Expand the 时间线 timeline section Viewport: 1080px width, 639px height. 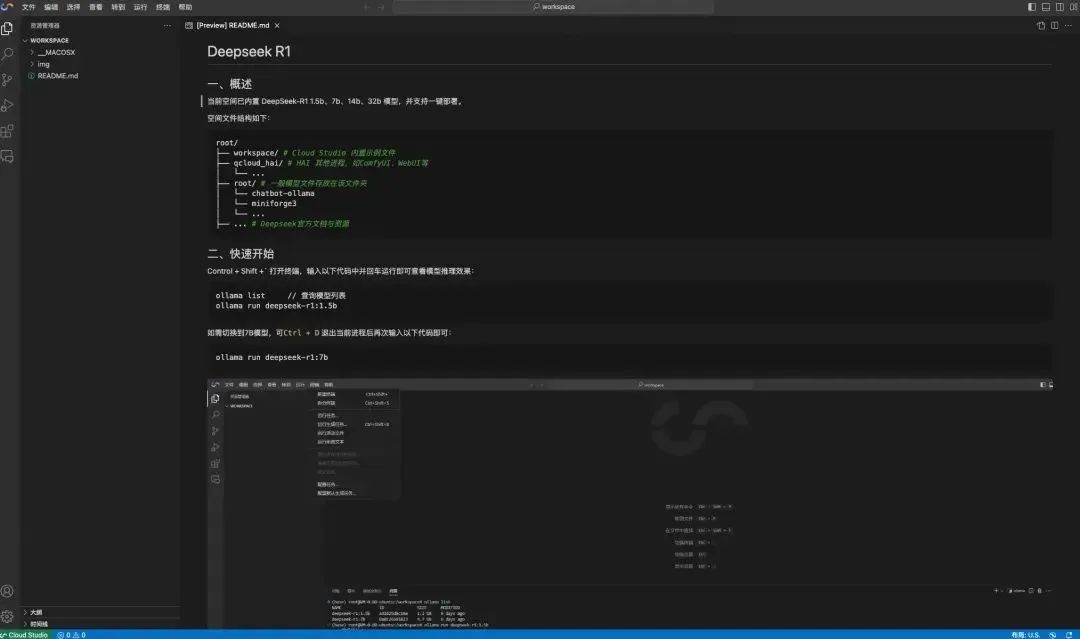pyautogui.click(x=25, y=624)
